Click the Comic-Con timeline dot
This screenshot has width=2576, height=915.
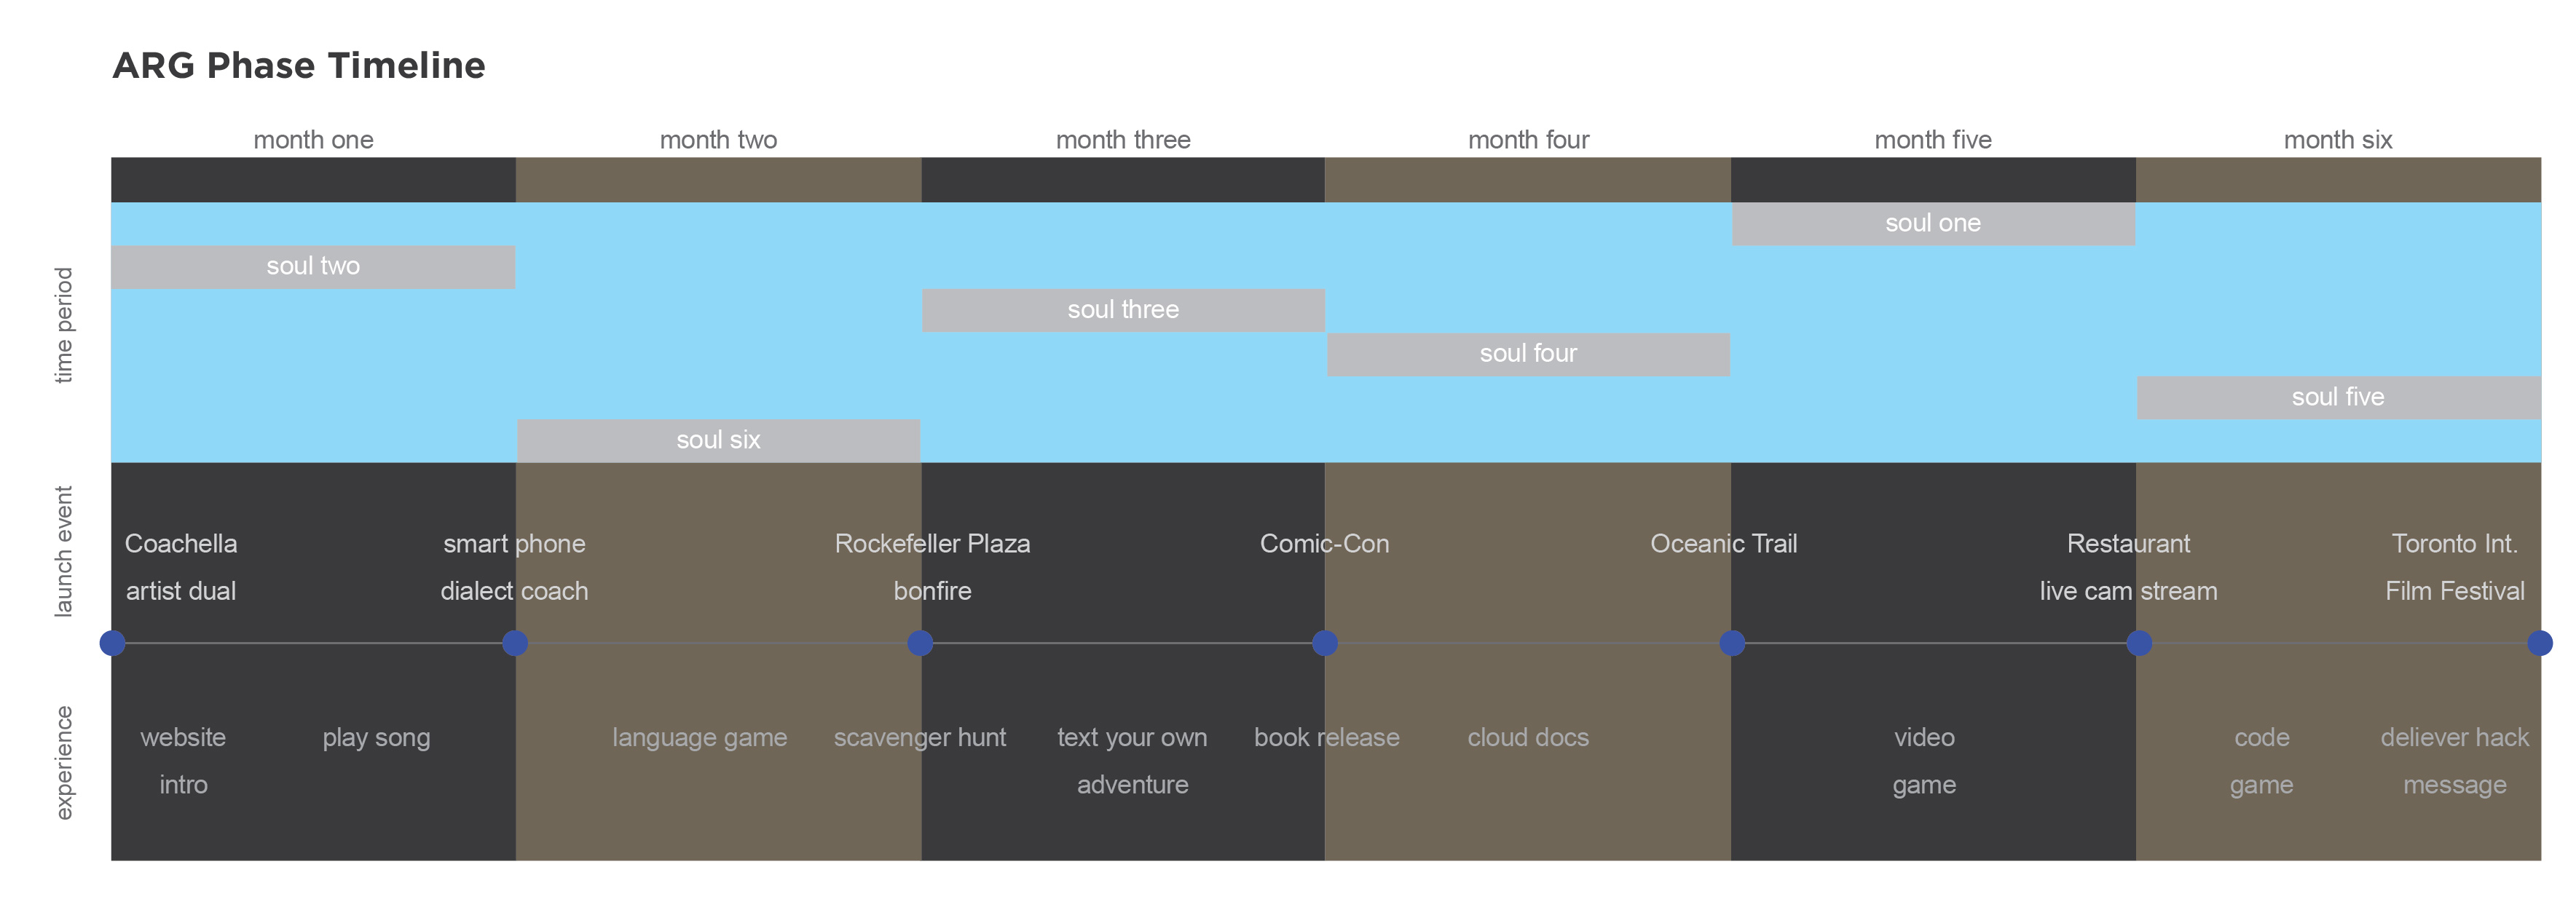[x=1325, y=643]
